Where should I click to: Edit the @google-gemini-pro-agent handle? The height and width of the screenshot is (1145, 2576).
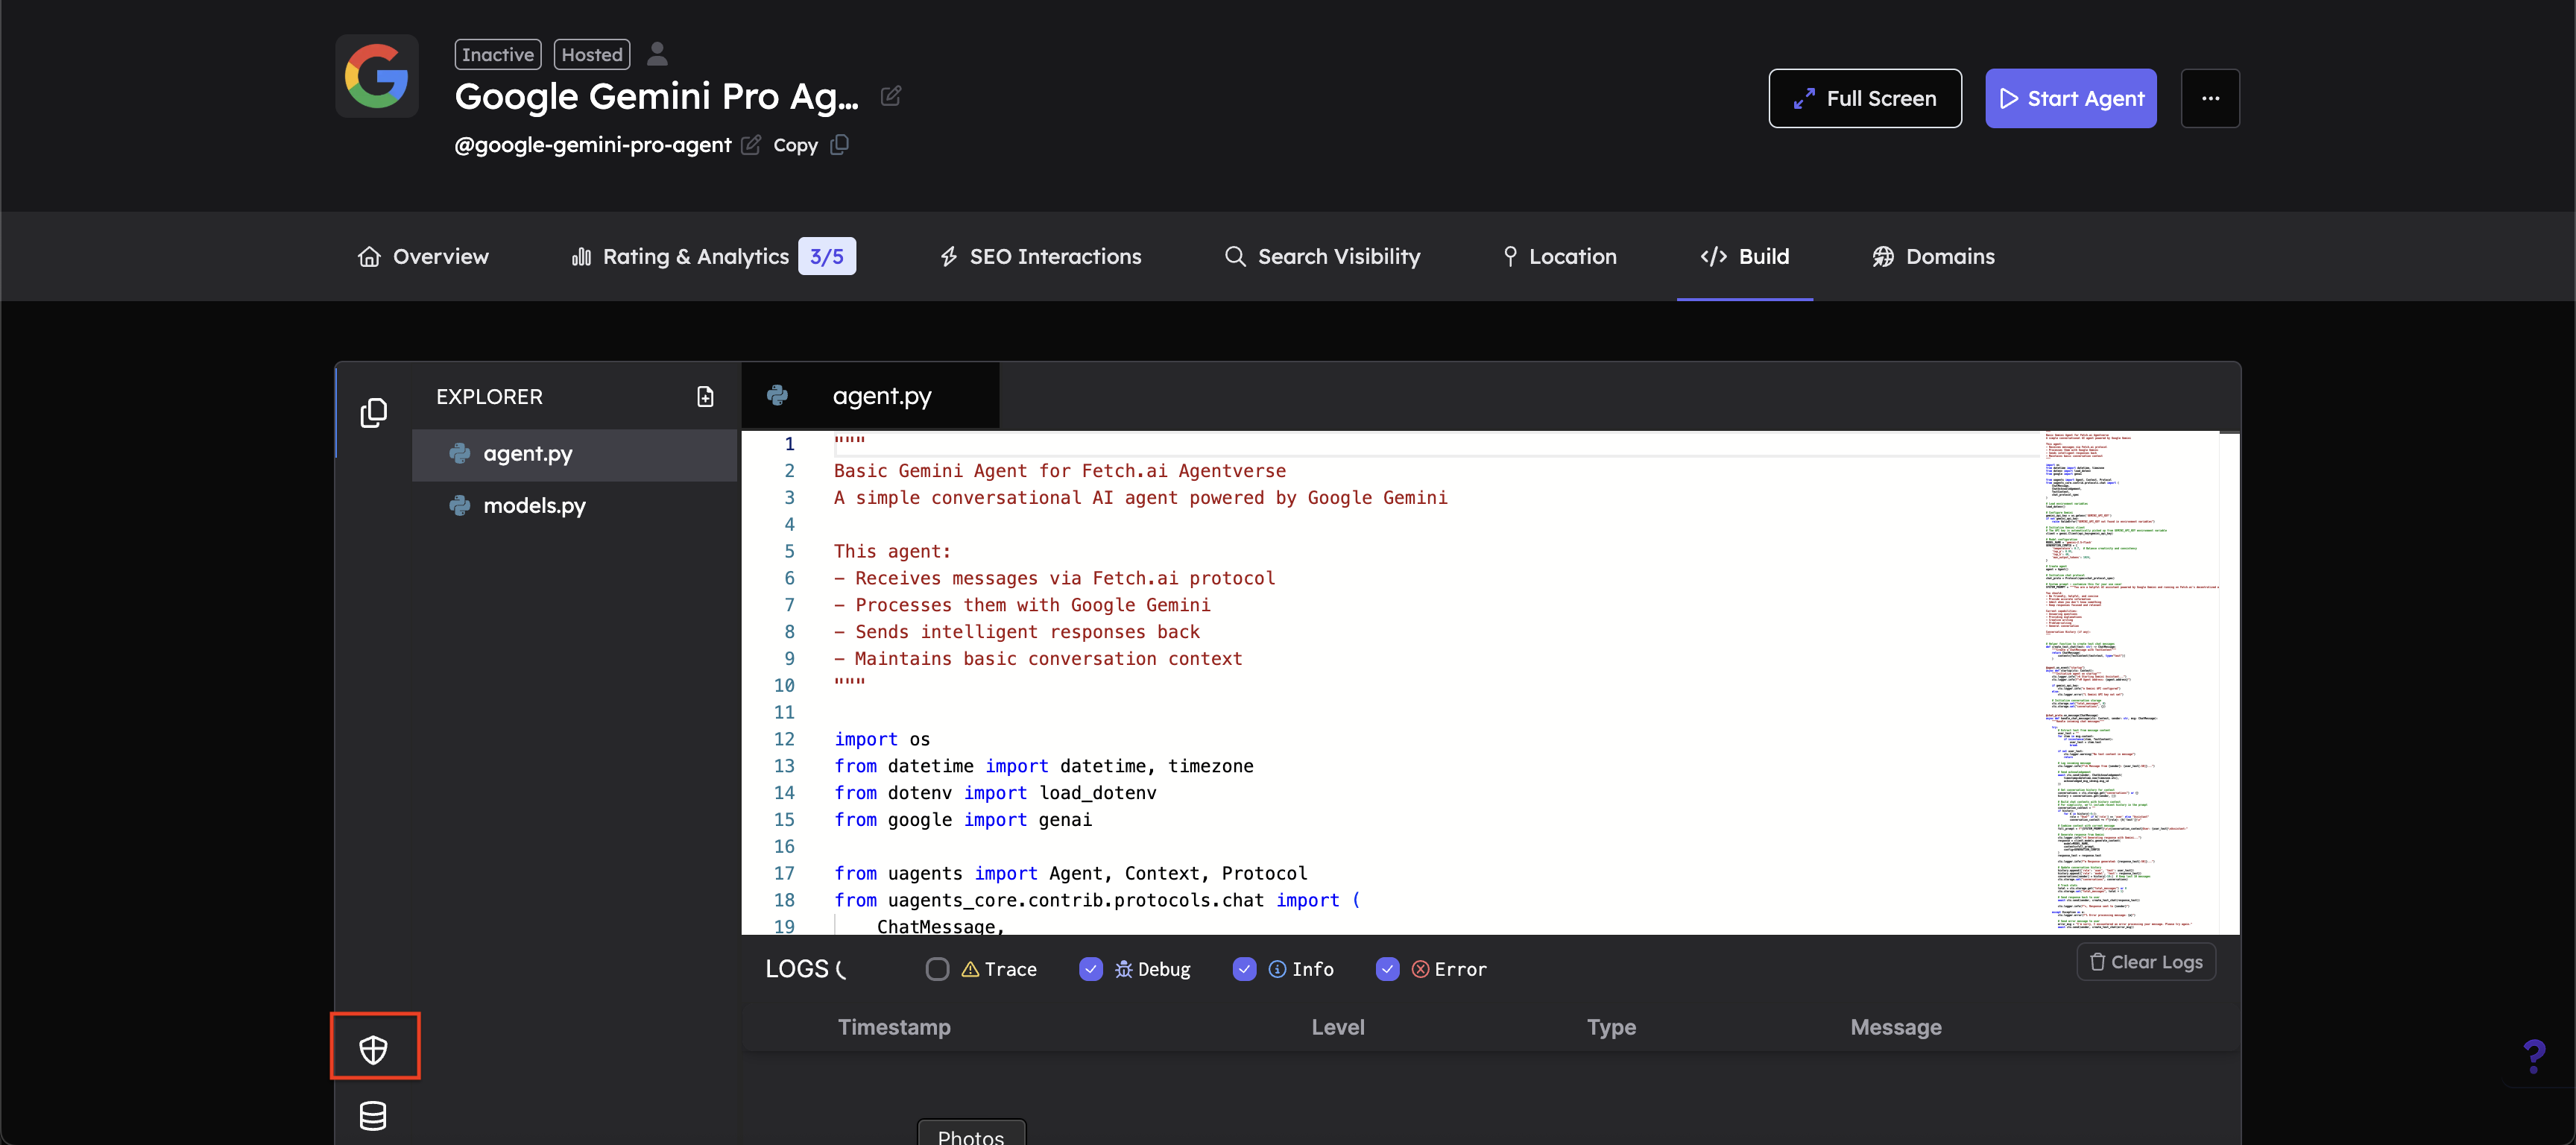pos(750,145)
